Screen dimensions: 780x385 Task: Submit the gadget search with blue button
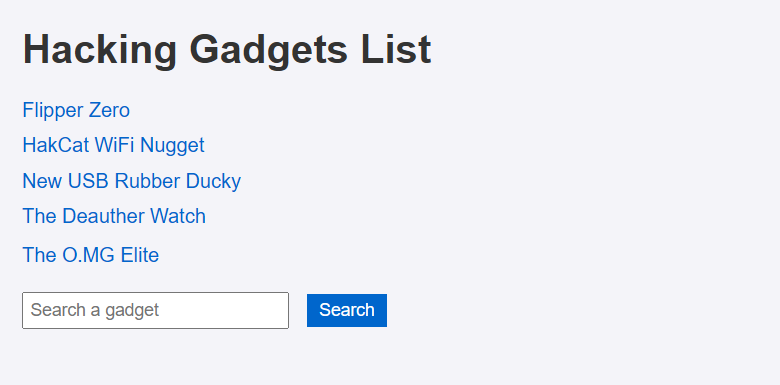347,310
